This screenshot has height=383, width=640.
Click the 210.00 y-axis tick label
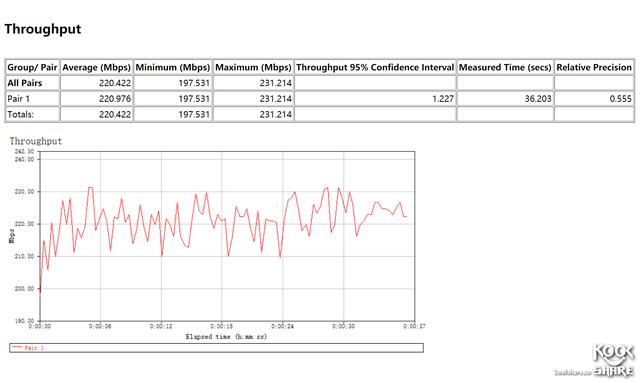pos(24,256)
